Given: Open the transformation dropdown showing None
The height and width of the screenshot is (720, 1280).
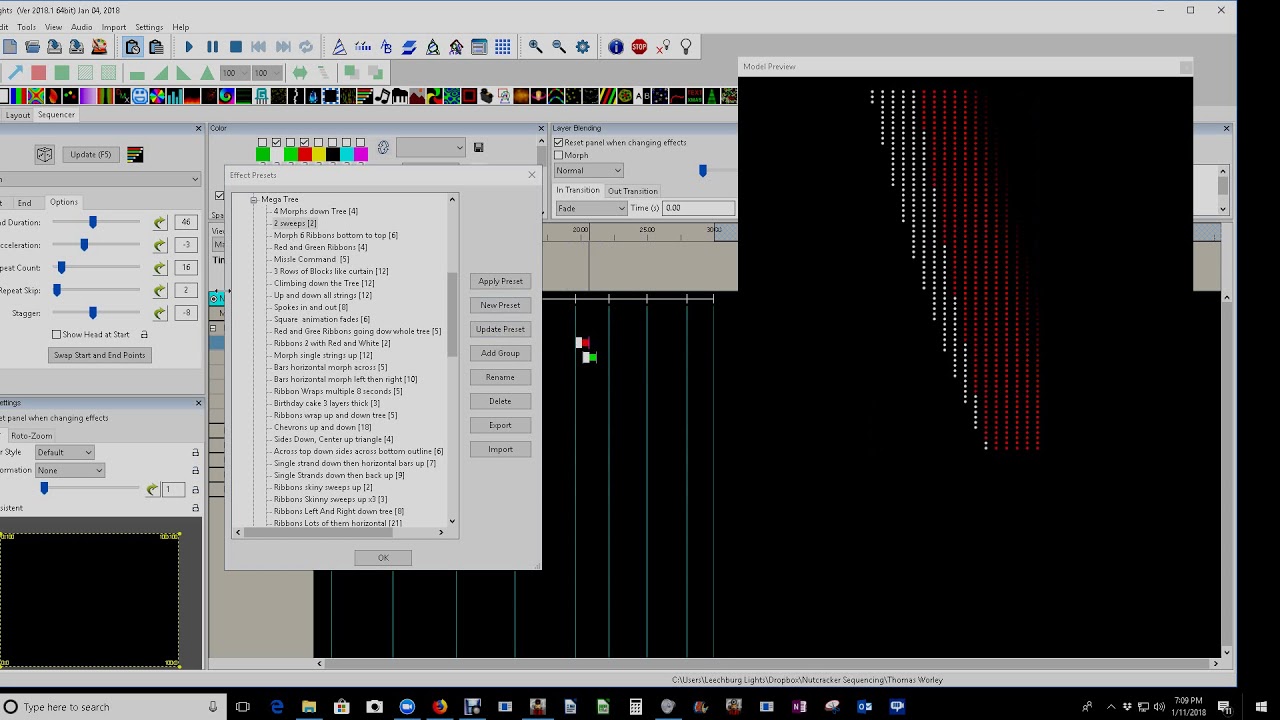Looking at the screenshot, I should coord(70,470).
